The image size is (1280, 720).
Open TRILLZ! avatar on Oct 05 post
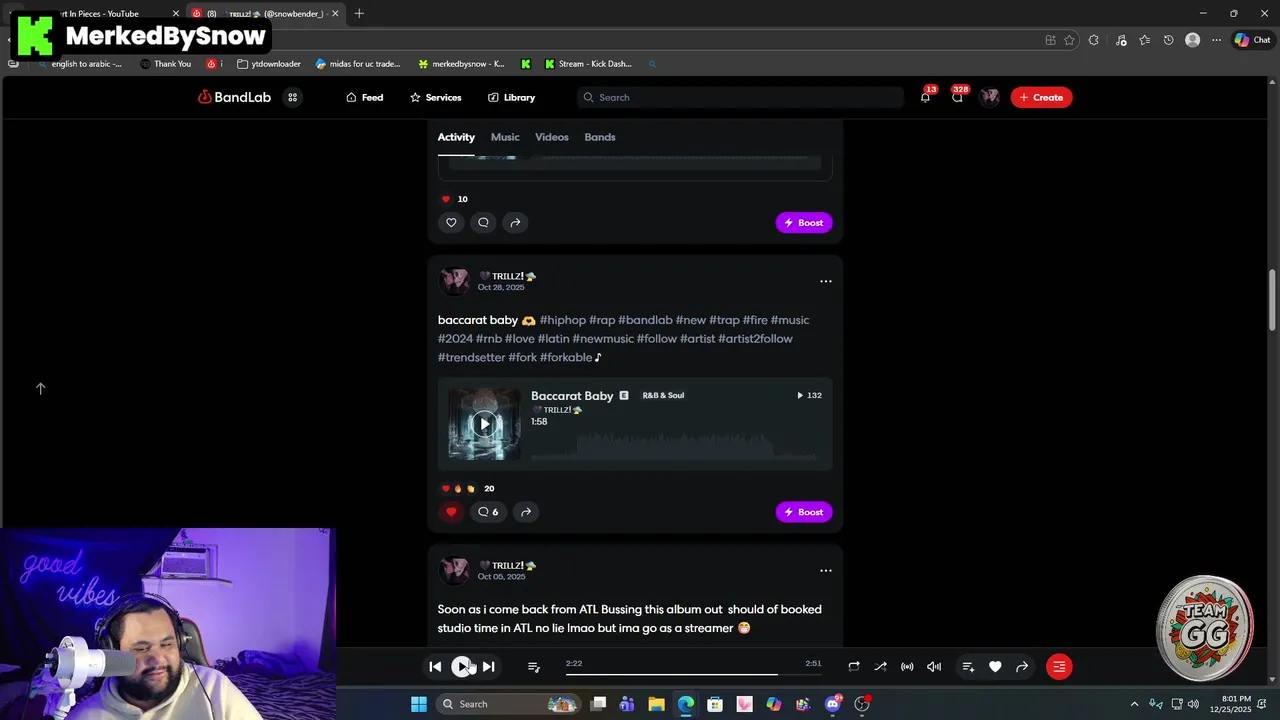[454, 570]
